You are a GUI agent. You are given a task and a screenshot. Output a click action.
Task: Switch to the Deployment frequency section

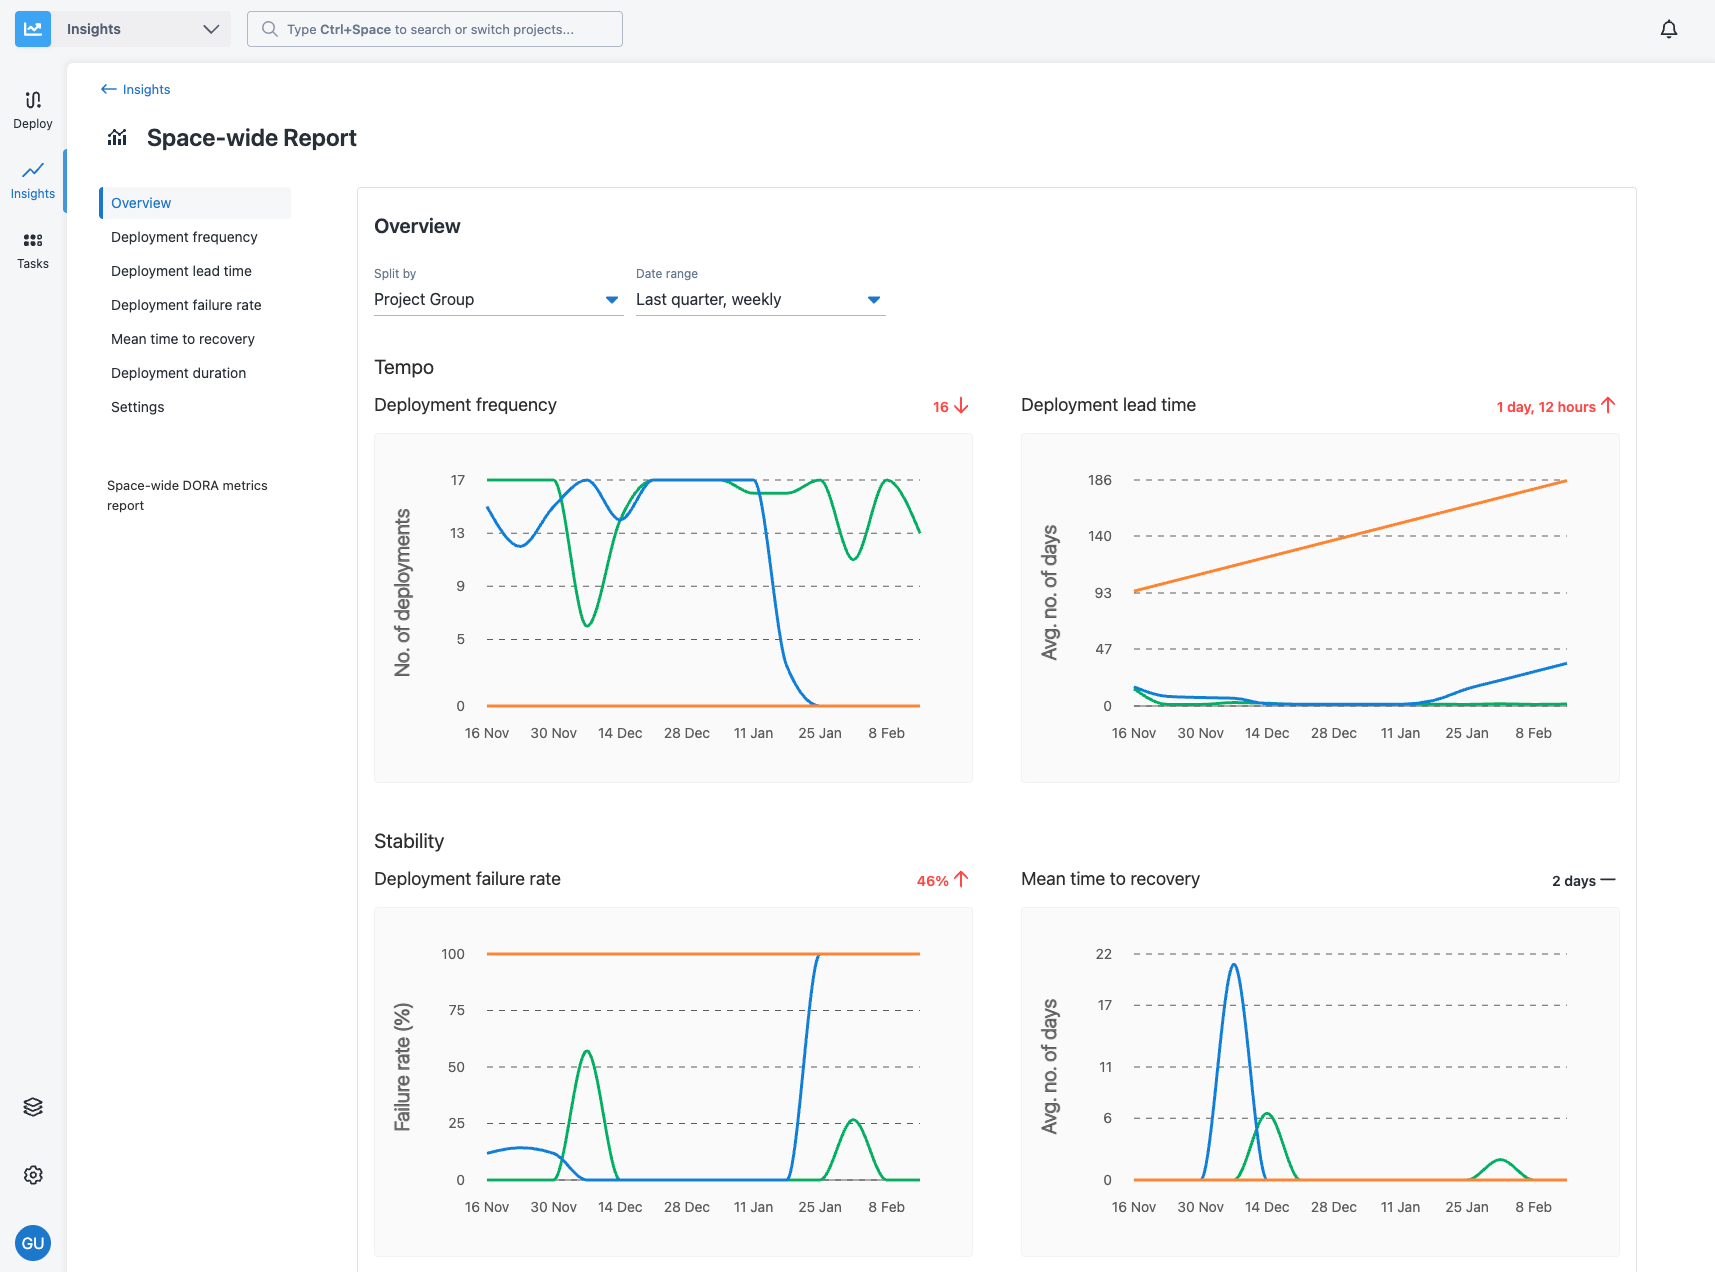pyautogui.click(x=184, y=237)
